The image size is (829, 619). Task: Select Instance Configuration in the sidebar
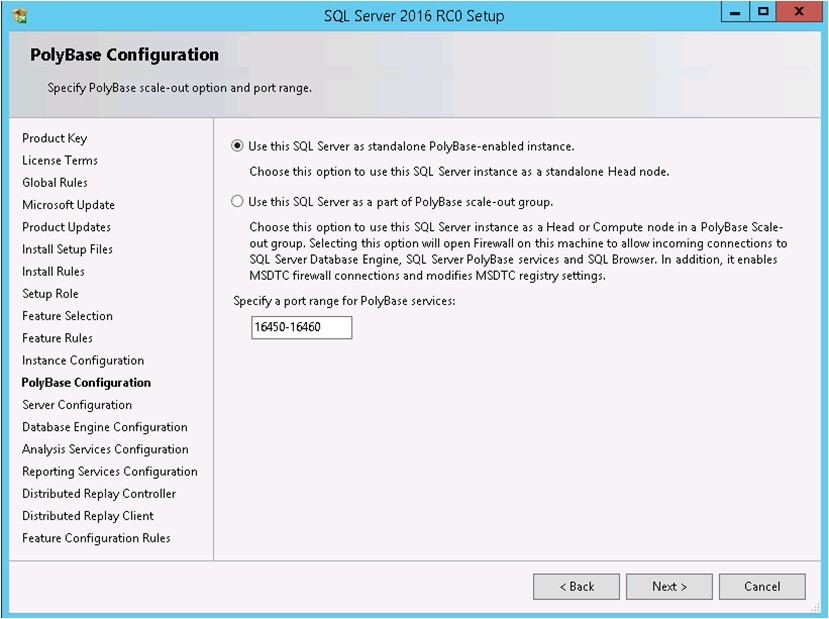pos(83,361)
